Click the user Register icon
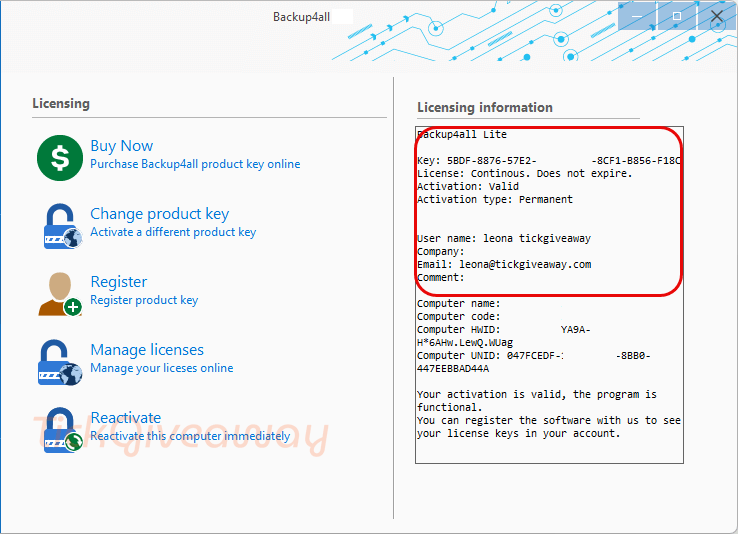 pyautogui.click(x=60, y=294)
